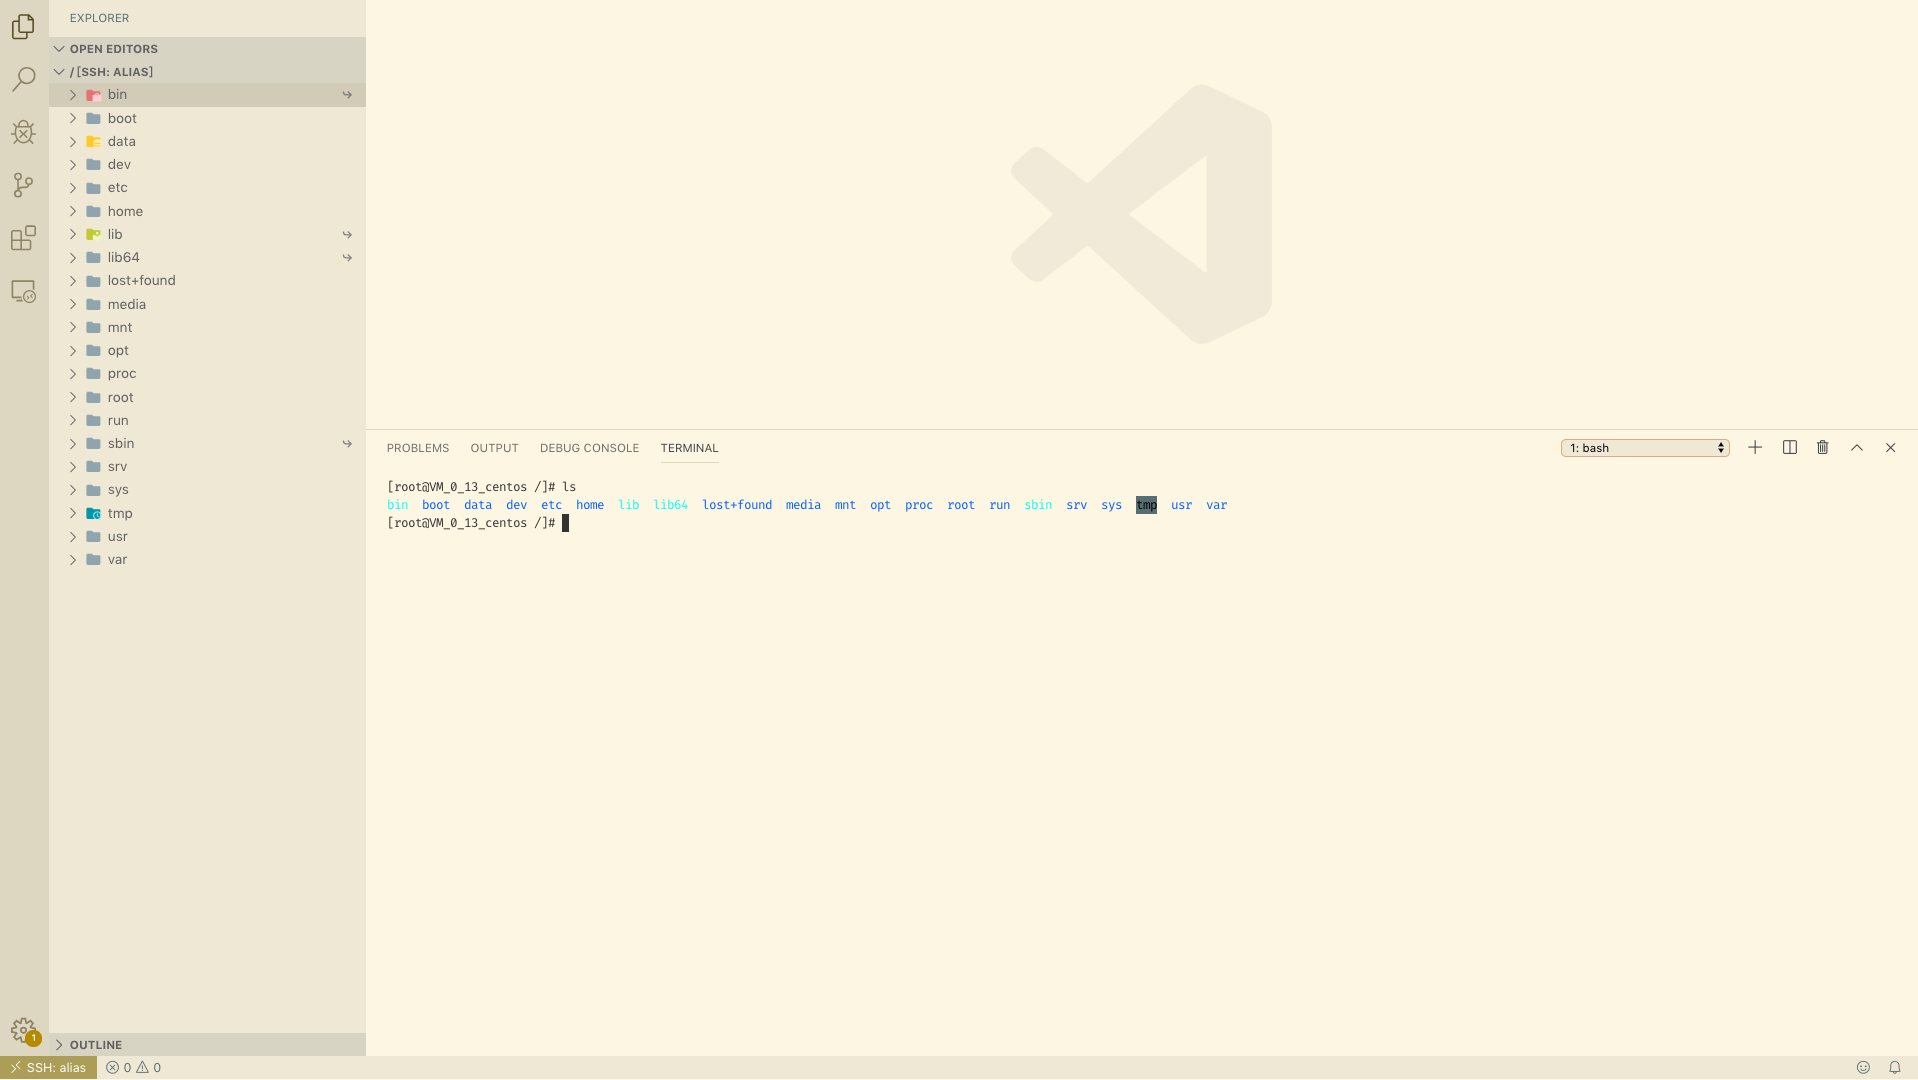This screenshot has height=1080, width=1918.
Task: Click the data folder icon
Action: [x=94, y=142]
